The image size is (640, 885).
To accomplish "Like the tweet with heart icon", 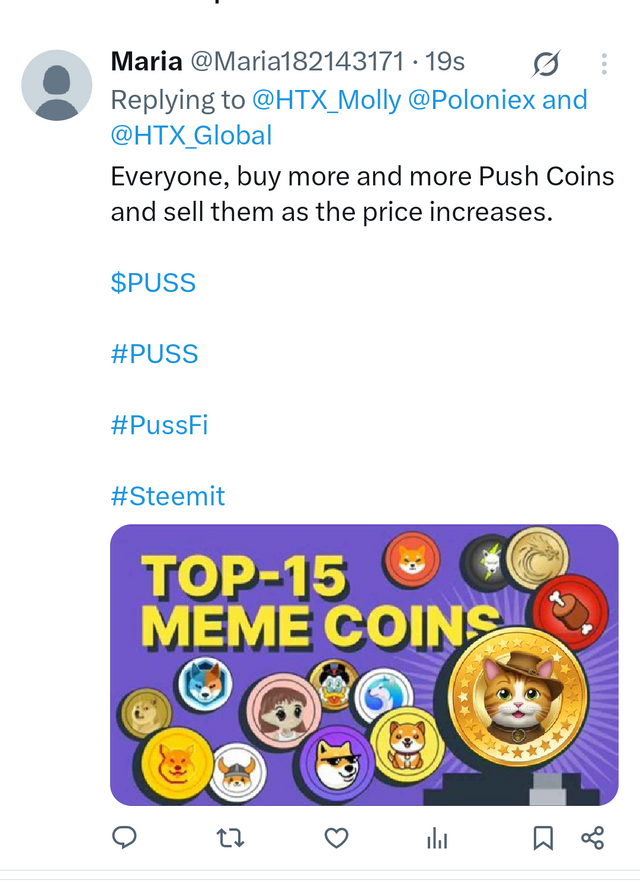I will [336, 838].
